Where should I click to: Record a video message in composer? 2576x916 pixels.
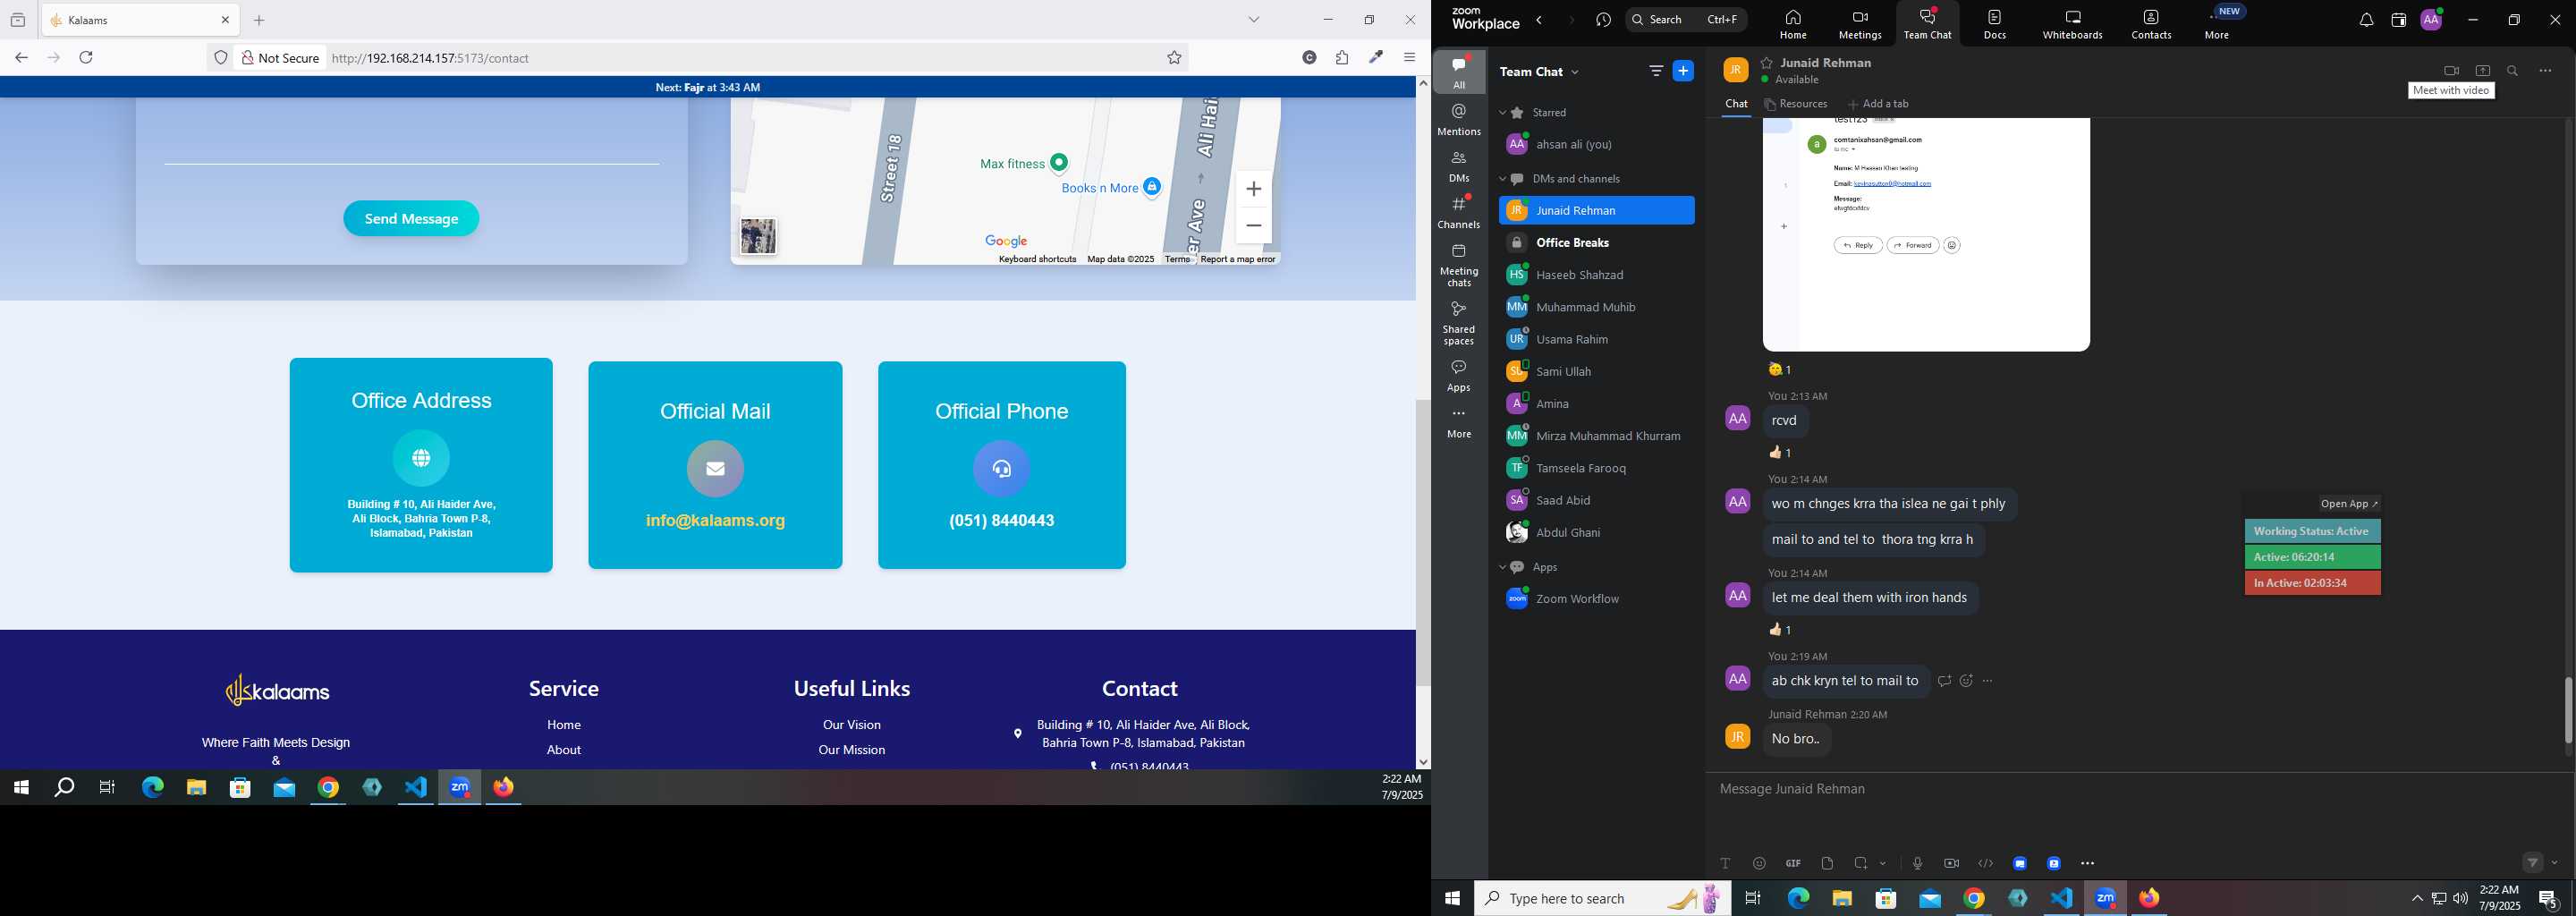(x=1951, y=863)
